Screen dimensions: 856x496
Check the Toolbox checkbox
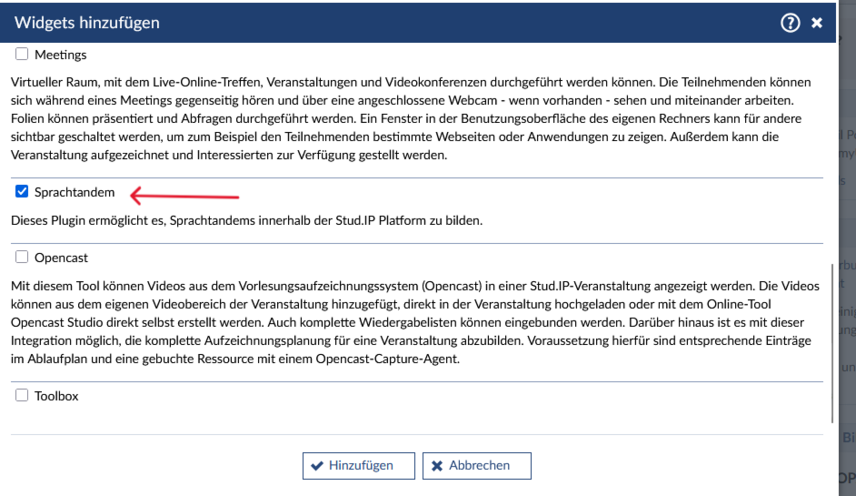(22, 396)
